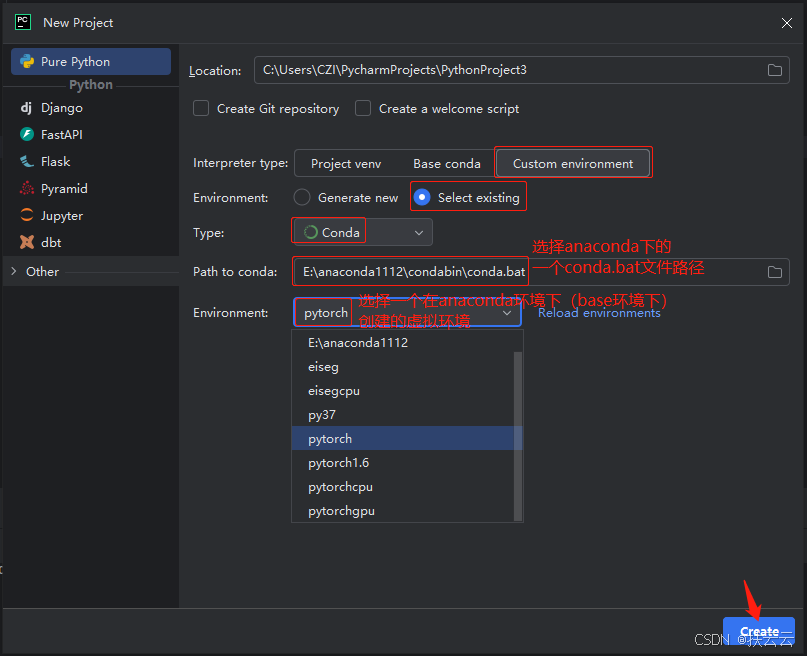
Task: Choose the Django project icon
Action: (x=26, y=108)
